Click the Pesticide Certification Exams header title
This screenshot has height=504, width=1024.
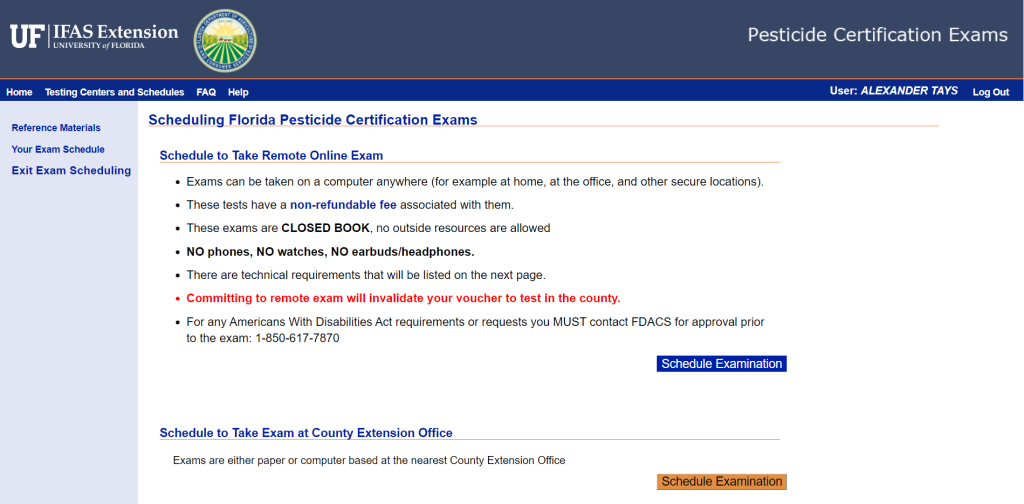tap(877, 35)
